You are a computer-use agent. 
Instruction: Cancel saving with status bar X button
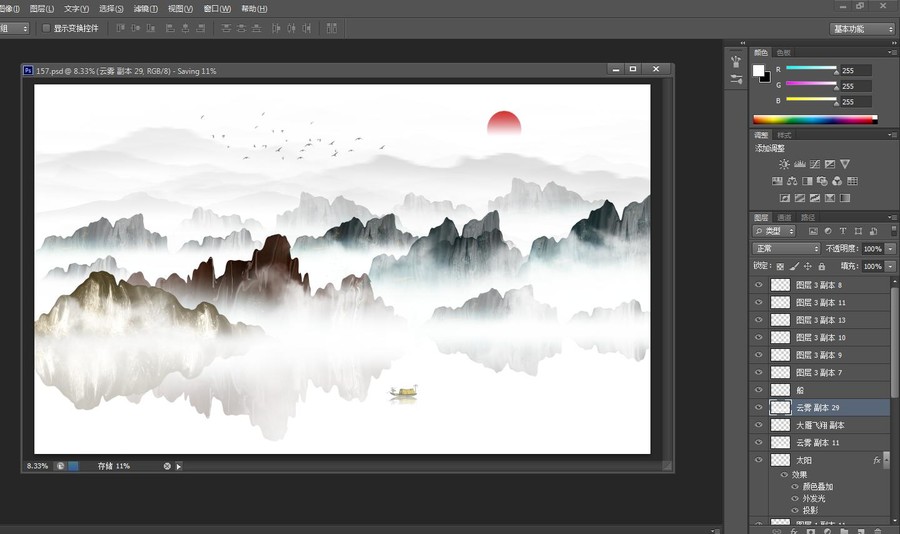coord(167,466)
